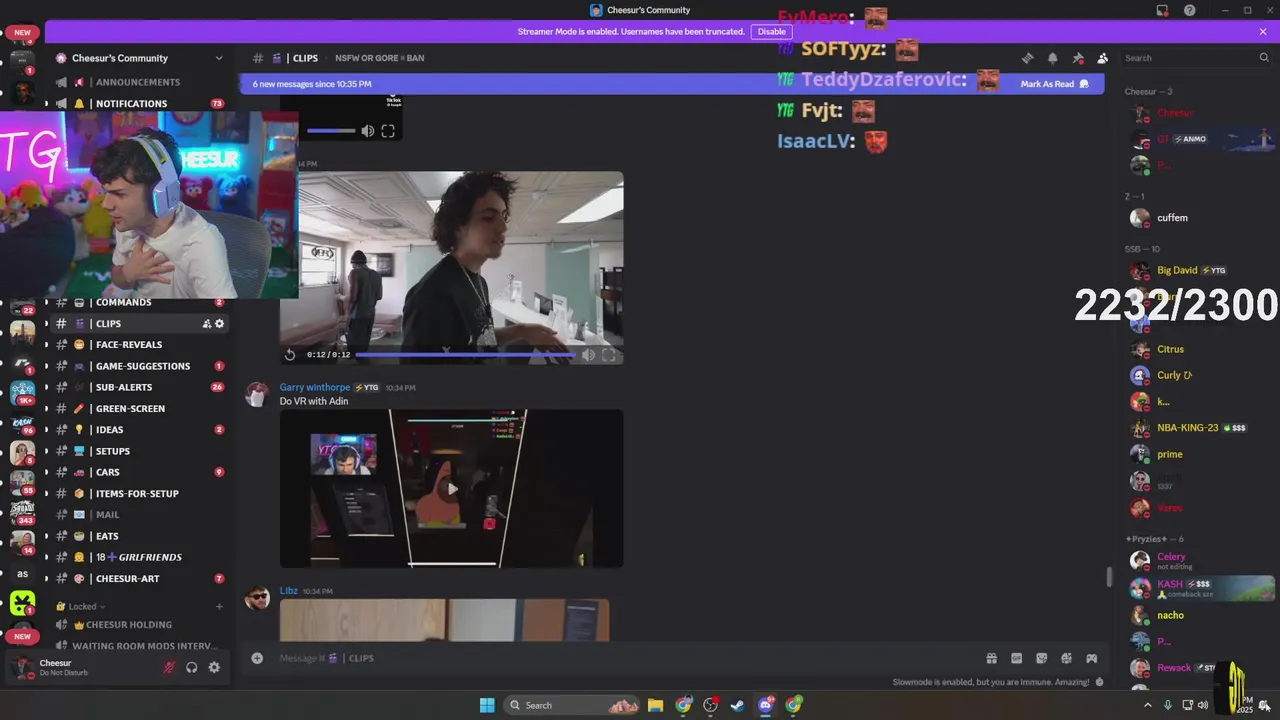The height and width of the screenshot is (720, 1280).
Task: Open the emoji picker
Action: [x=1066, y=658]
